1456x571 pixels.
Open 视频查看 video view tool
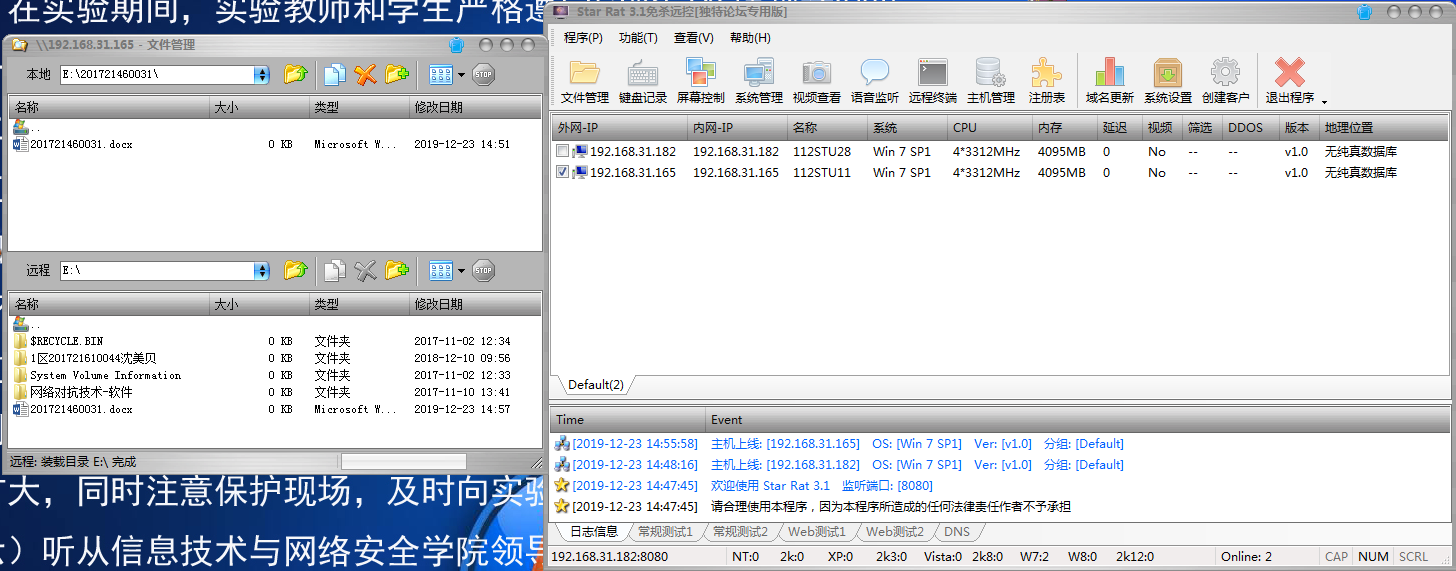[x=817, y=82]
